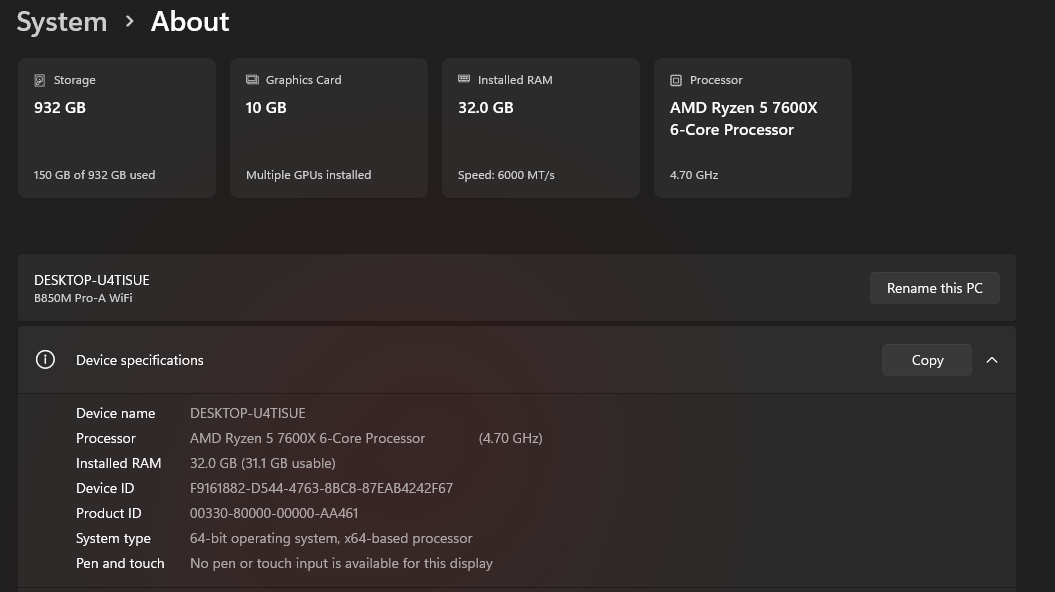
Task: Collapse the Device specifications section chevron
Action: (992, 360)
